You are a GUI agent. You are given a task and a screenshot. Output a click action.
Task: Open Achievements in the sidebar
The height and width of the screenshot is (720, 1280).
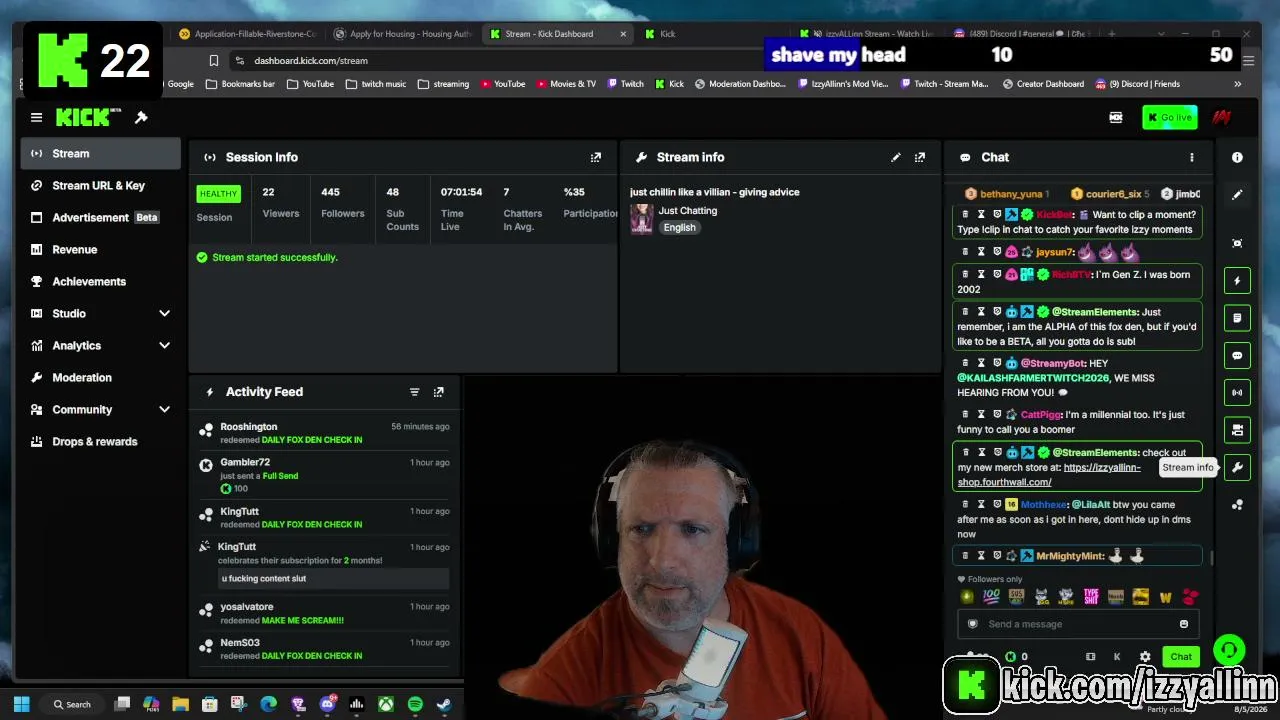[100, 281]
